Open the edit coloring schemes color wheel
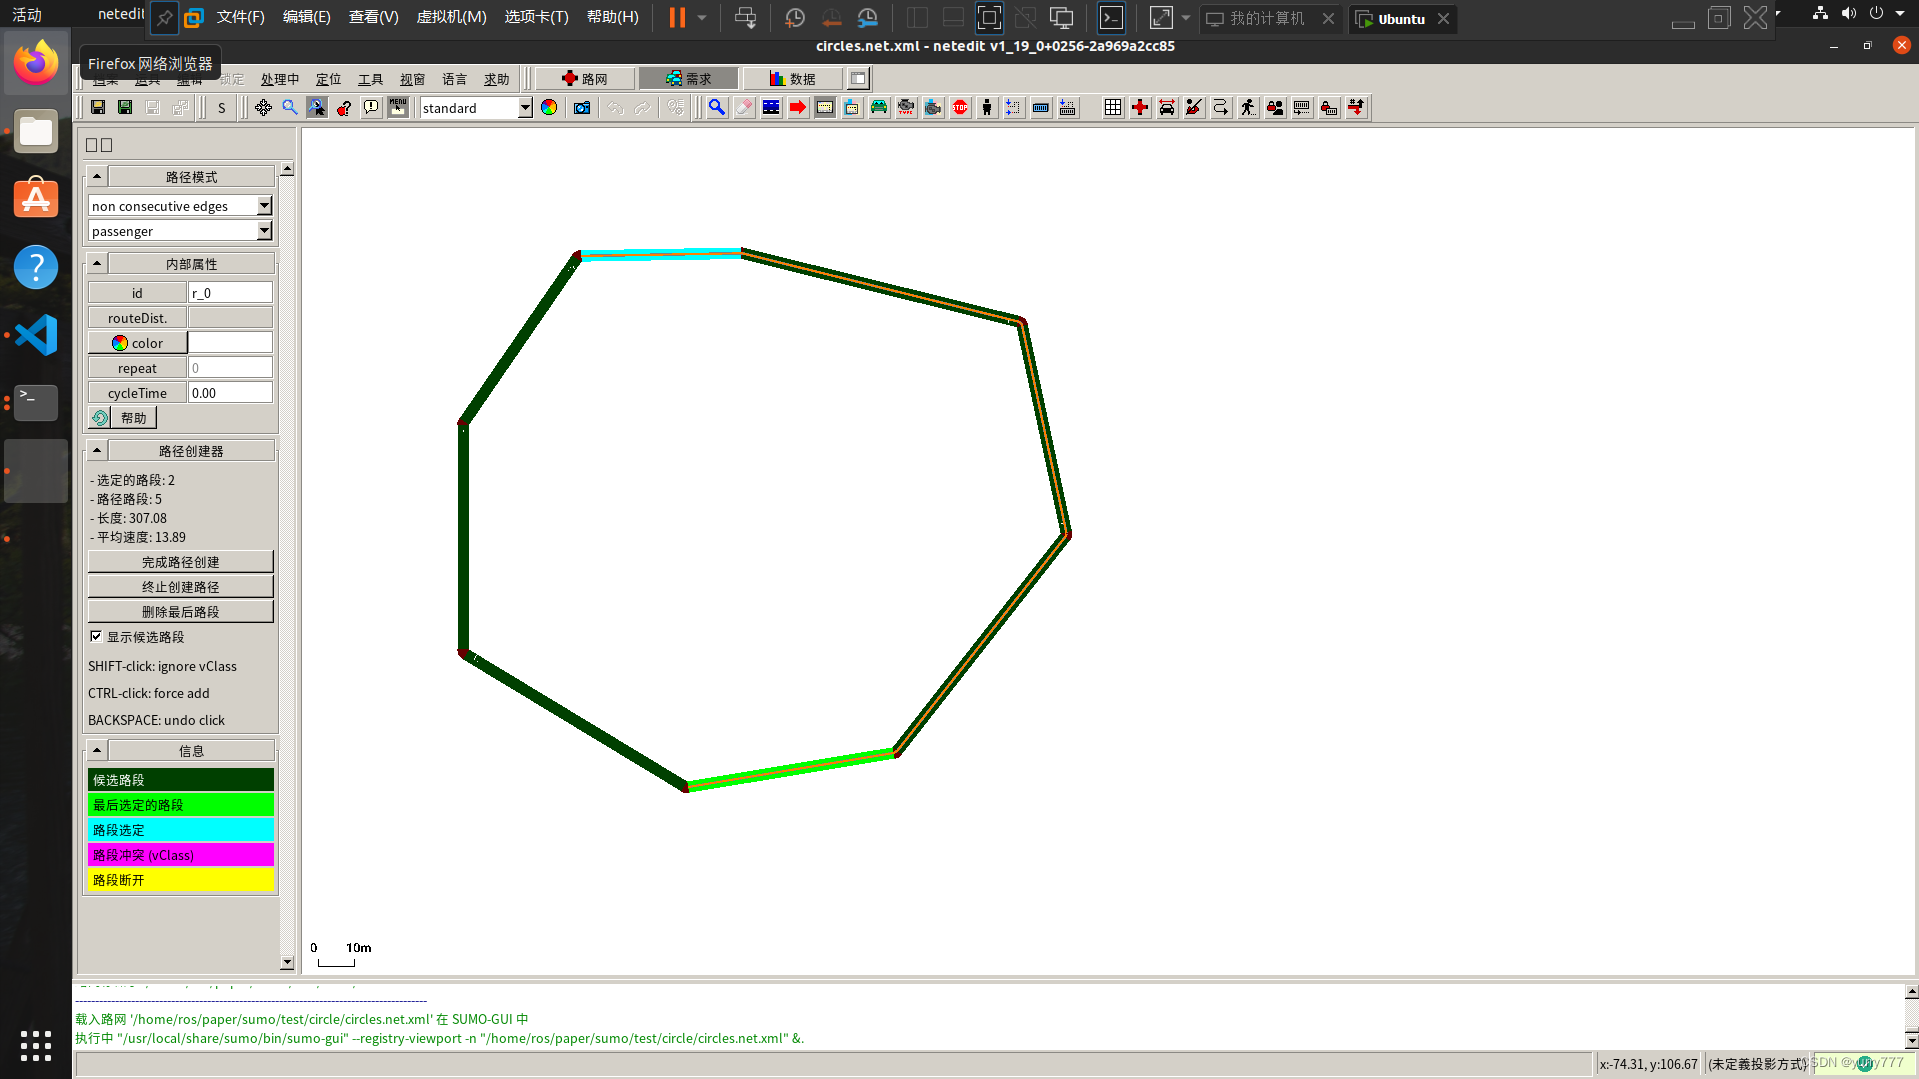The height and width of the screenshot is (1079, 1919). pyautogui.click(x=549, y=108)
